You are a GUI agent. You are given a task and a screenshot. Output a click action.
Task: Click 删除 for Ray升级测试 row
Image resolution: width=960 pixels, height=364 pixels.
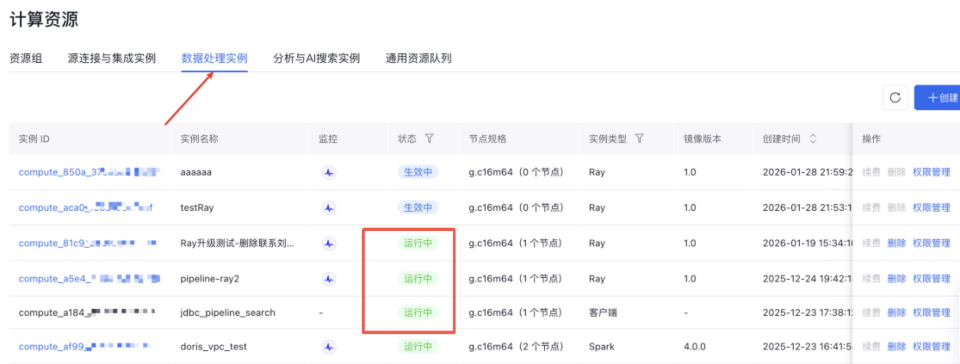pyautogui.click(x=896, y=243)
